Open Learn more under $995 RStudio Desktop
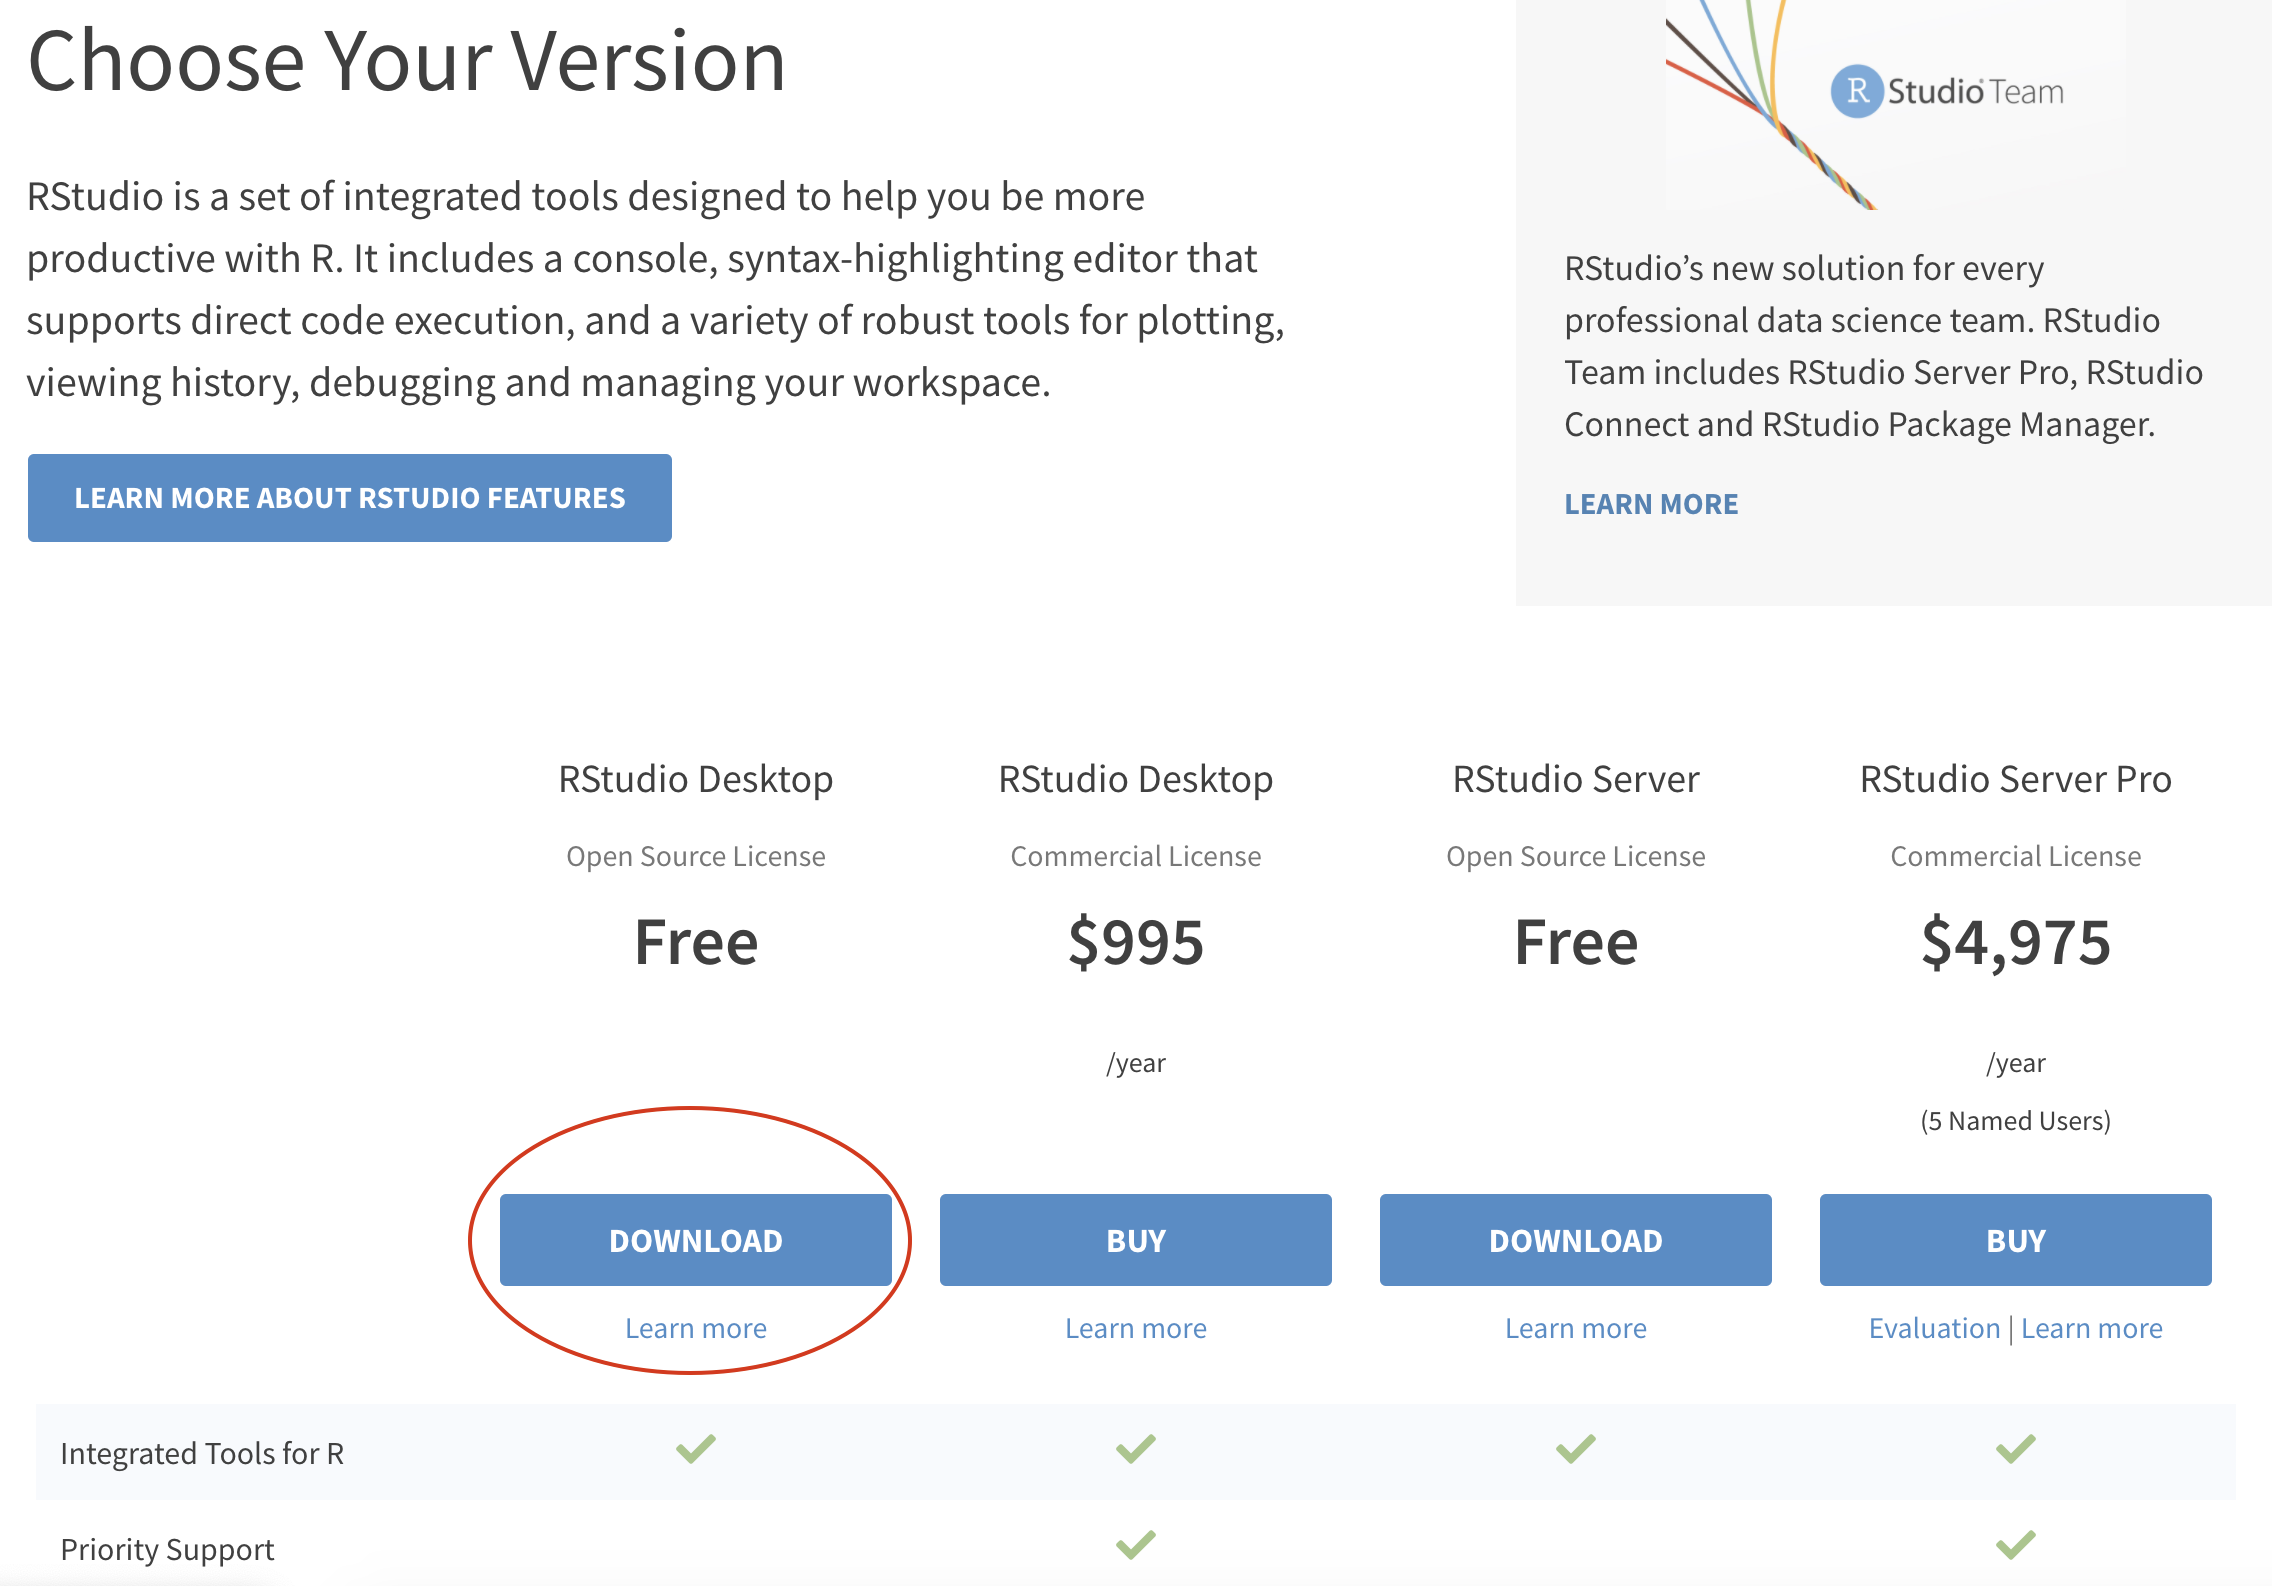Viewport: 2272px width, 1586px height. (1136, 1328)
